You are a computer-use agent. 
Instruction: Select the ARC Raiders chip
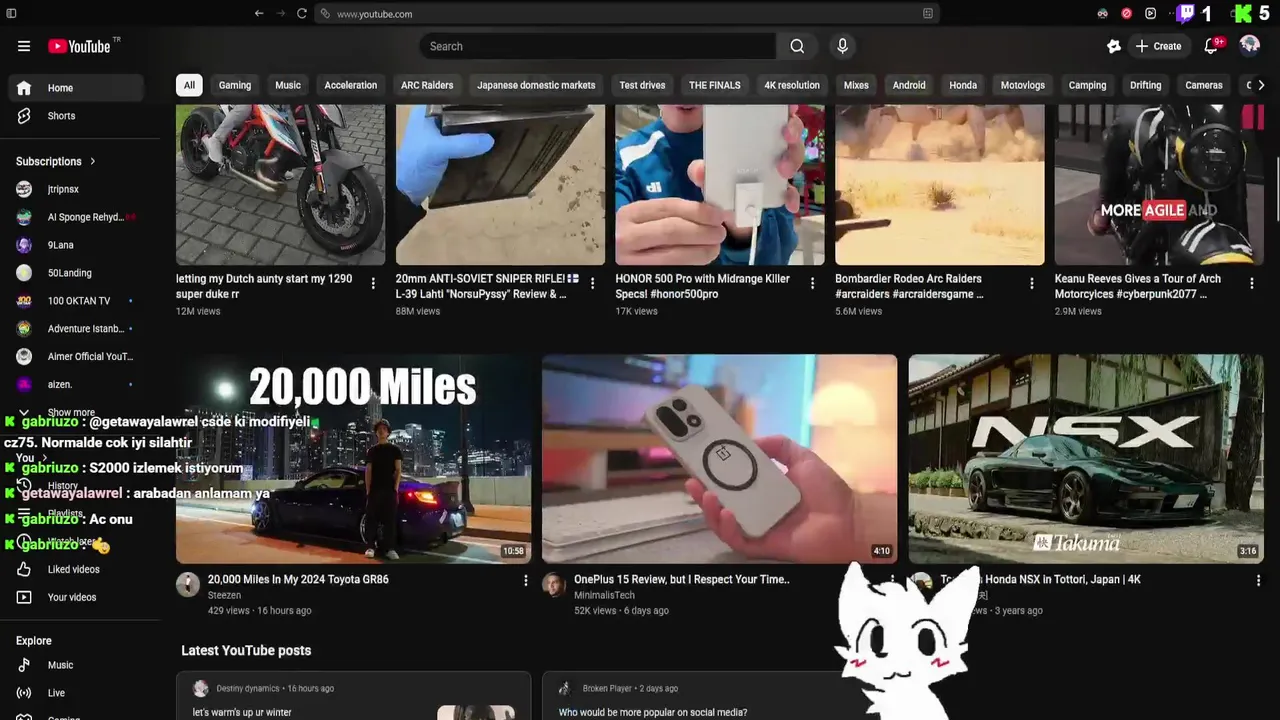tap(427, 85)
